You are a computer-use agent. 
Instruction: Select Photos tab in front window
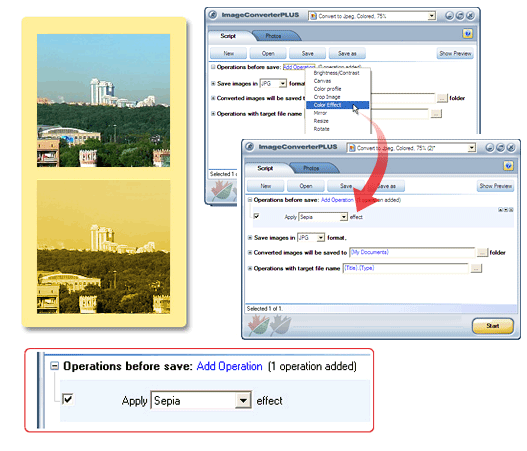(x=311, y=168)
